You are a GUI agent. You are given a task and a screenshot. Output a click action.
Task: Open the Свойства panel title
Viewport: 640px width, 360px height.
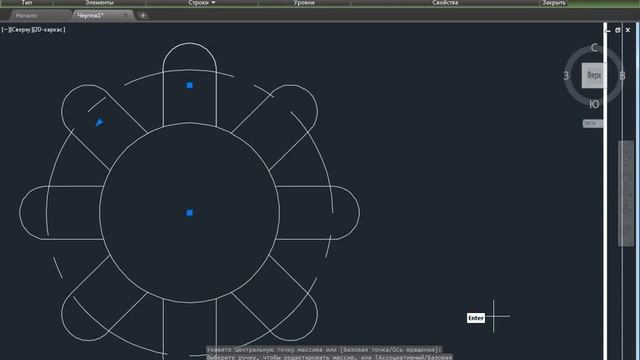[x=445, y=3]
